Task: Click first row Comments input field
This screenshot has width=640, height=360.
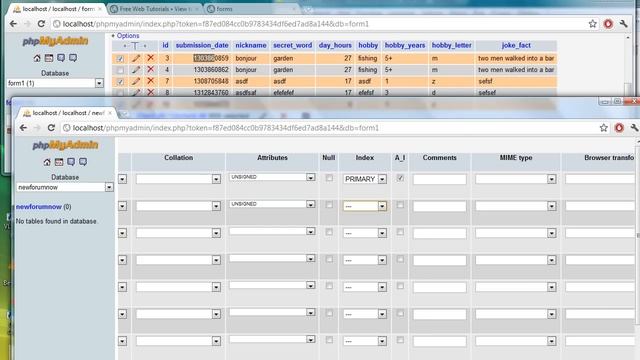Action: 439,179
